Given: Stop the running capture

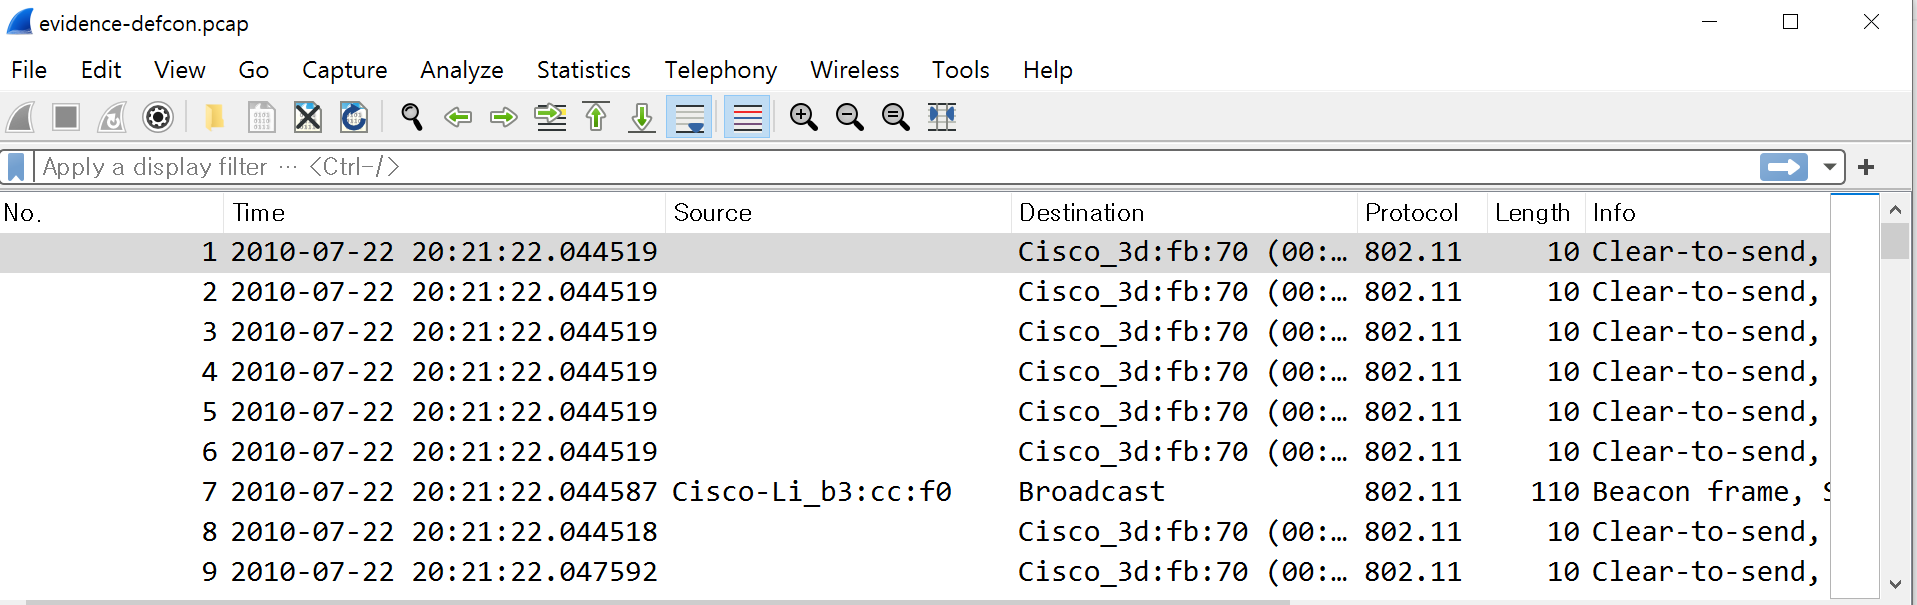Looking at the screenshot, I should [x=66, y=117].
